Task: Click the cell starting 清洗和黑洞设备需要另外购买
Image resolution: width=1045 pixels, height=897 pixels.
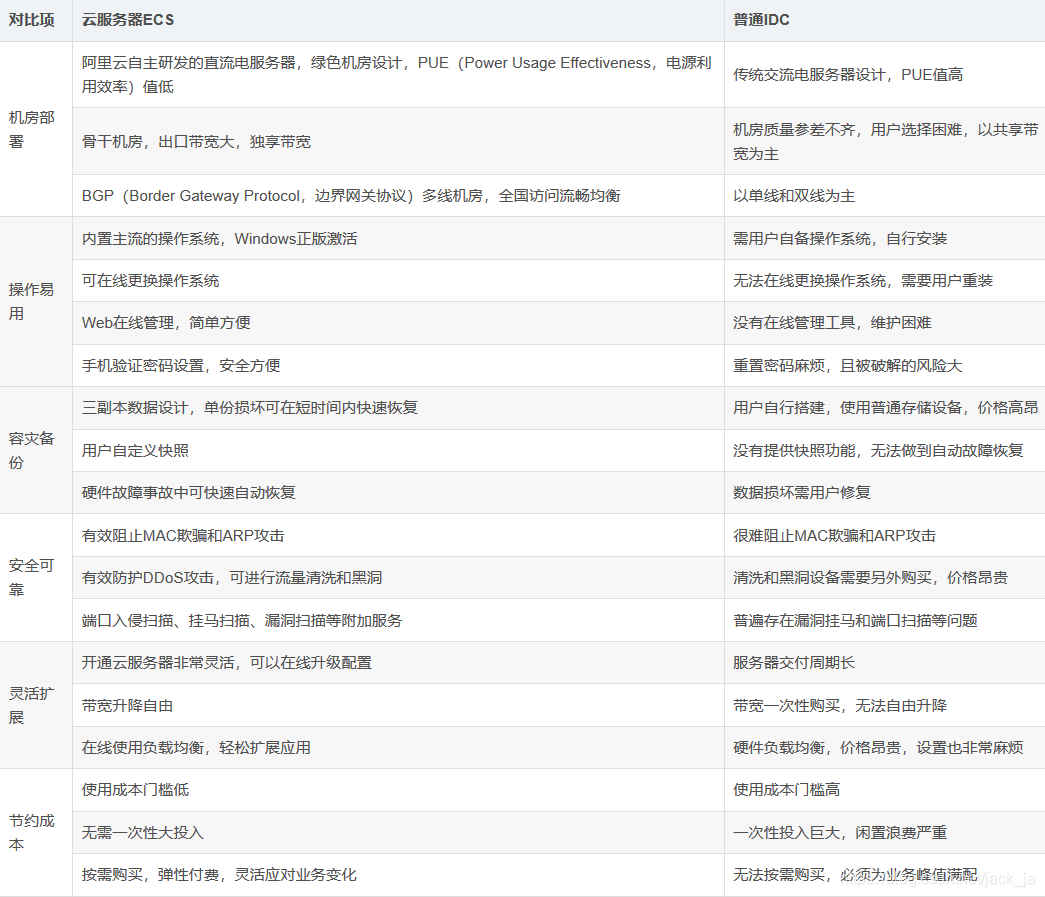Action: [885, 578]
